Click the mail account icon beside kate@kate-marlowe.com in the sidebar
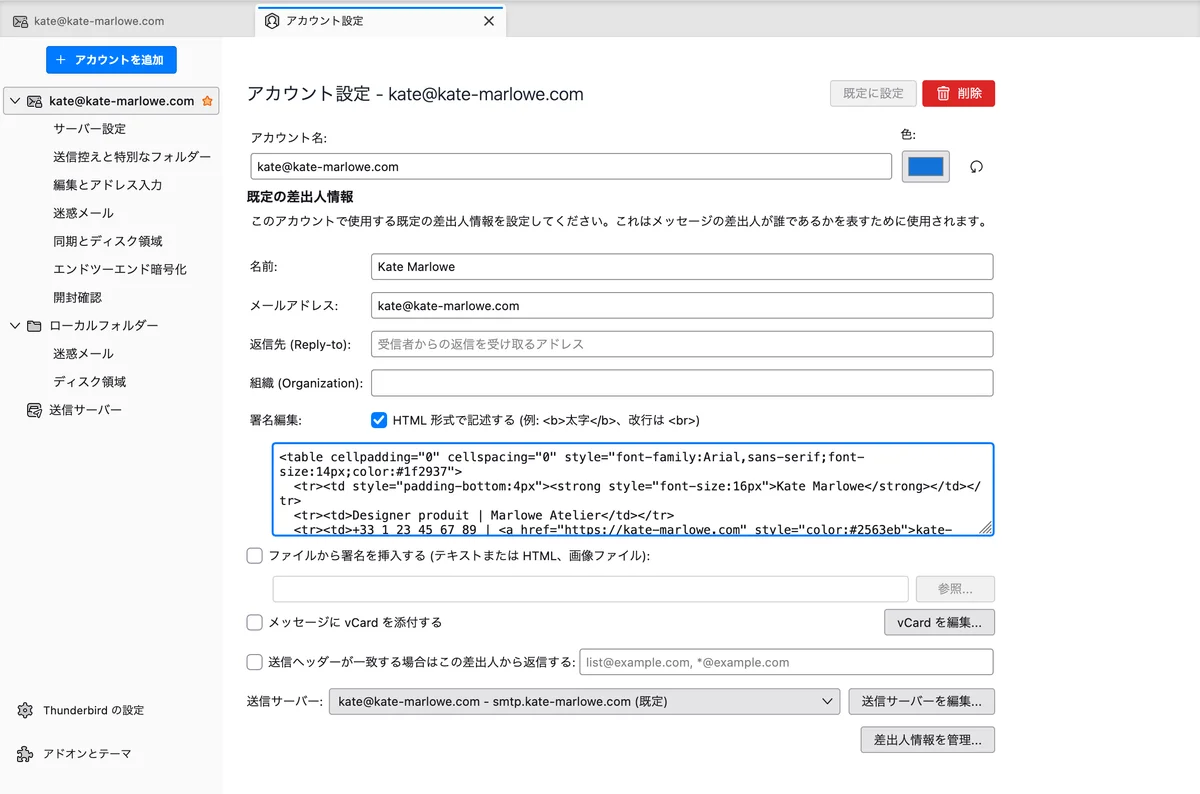This screenshot has width=1200, height=794. pyautogui.click(x=34, y=101)
